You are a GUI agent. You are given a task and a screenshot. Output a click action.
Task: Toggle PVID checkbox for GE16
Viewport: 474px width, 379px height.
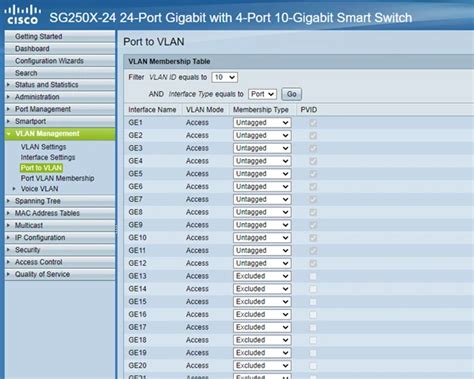point(313,315)
